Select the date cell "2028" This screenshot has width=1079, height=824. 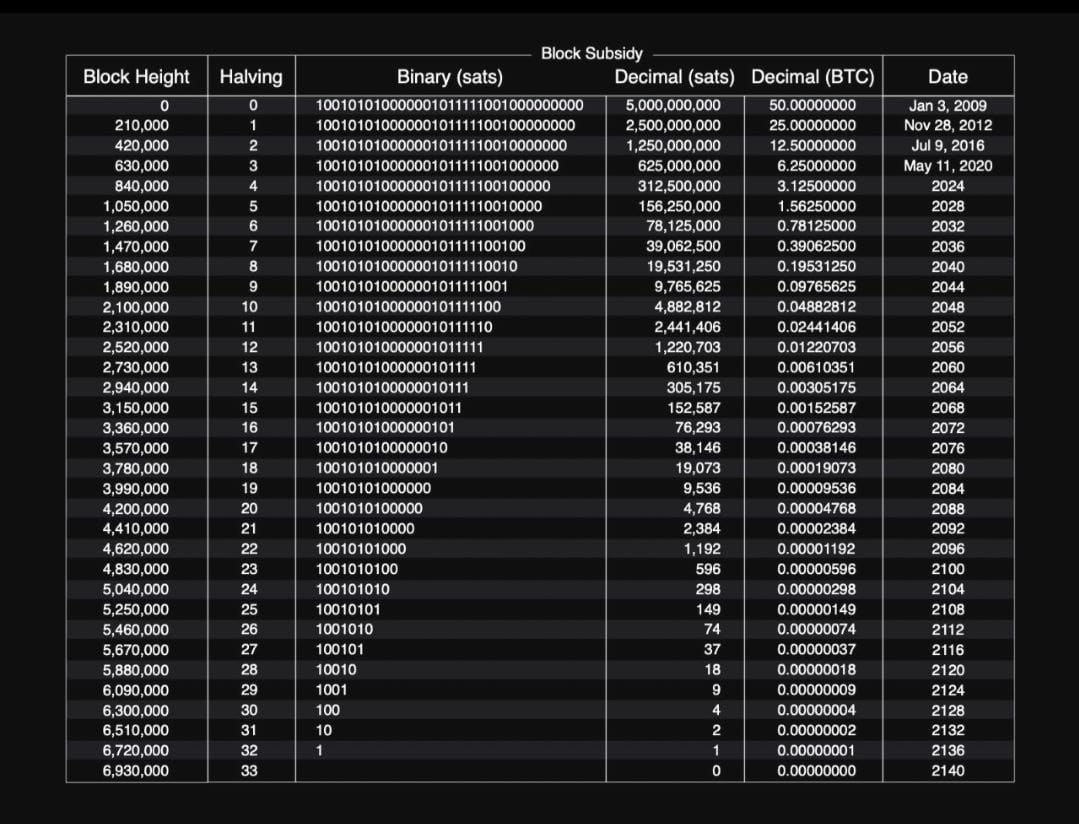948,206
